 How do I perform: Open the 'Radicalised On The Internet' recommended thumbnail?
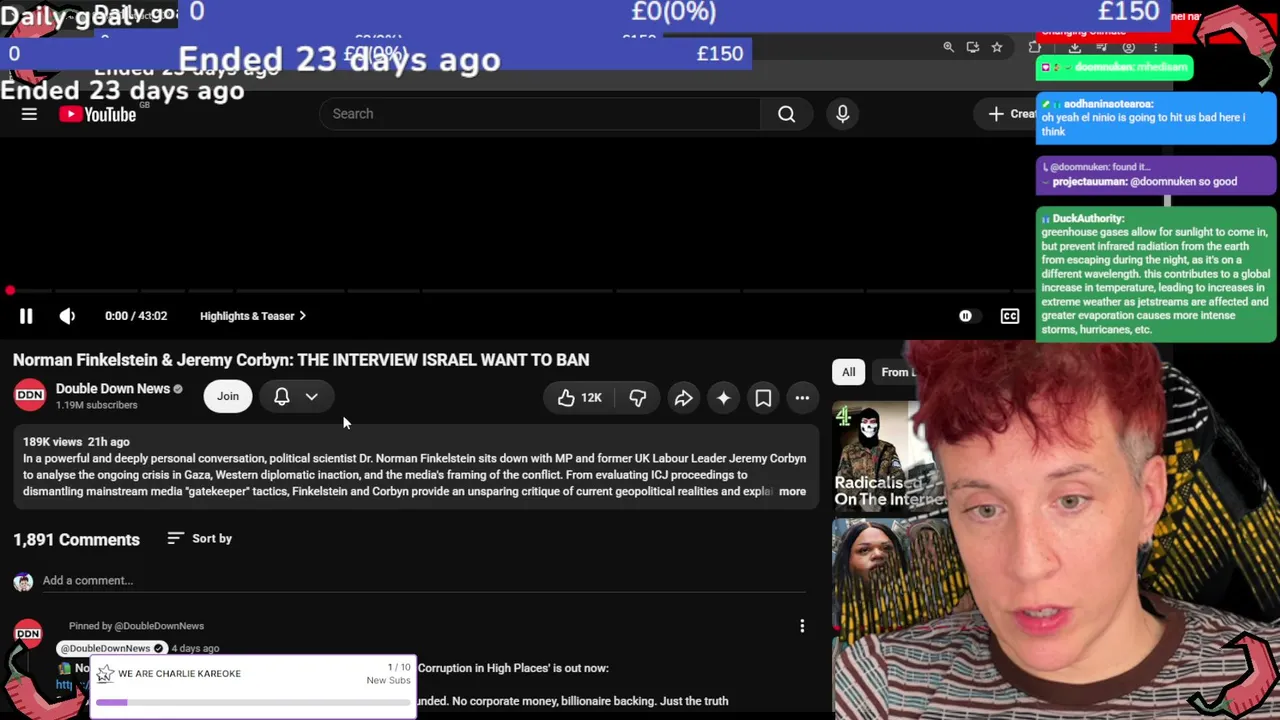876,456
